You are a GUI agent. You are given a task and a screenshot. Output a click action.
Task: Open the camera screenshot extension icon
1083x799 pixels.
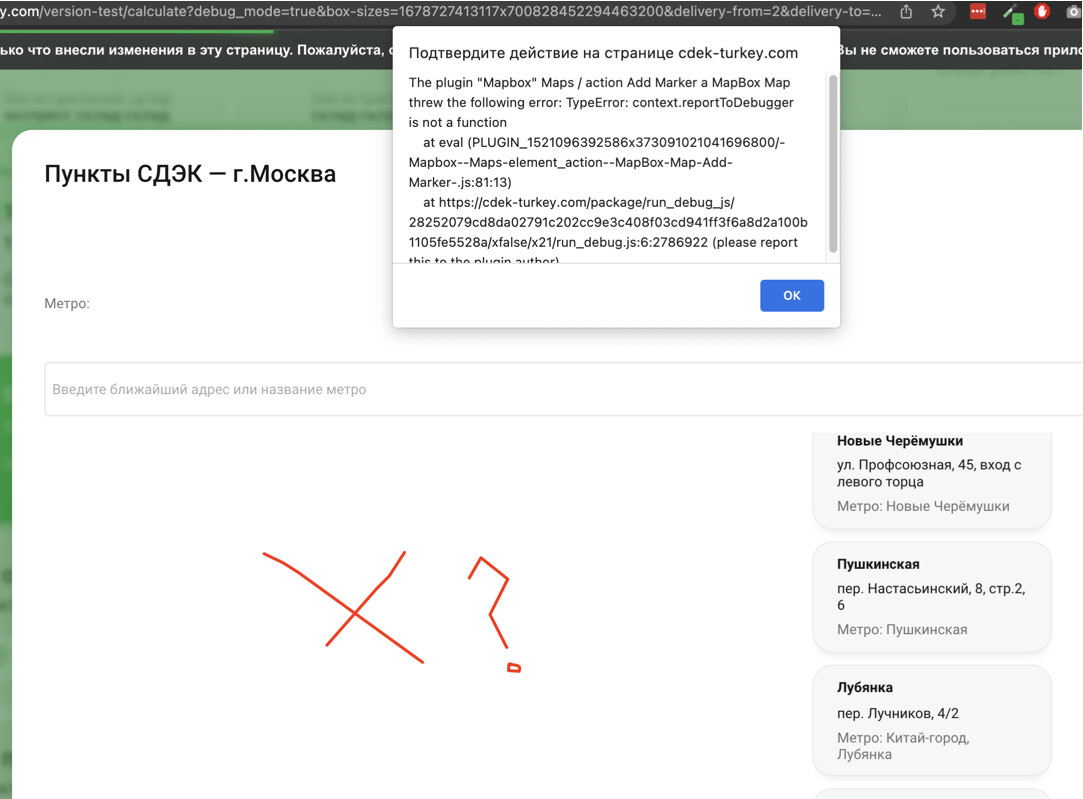[1075, 12]
